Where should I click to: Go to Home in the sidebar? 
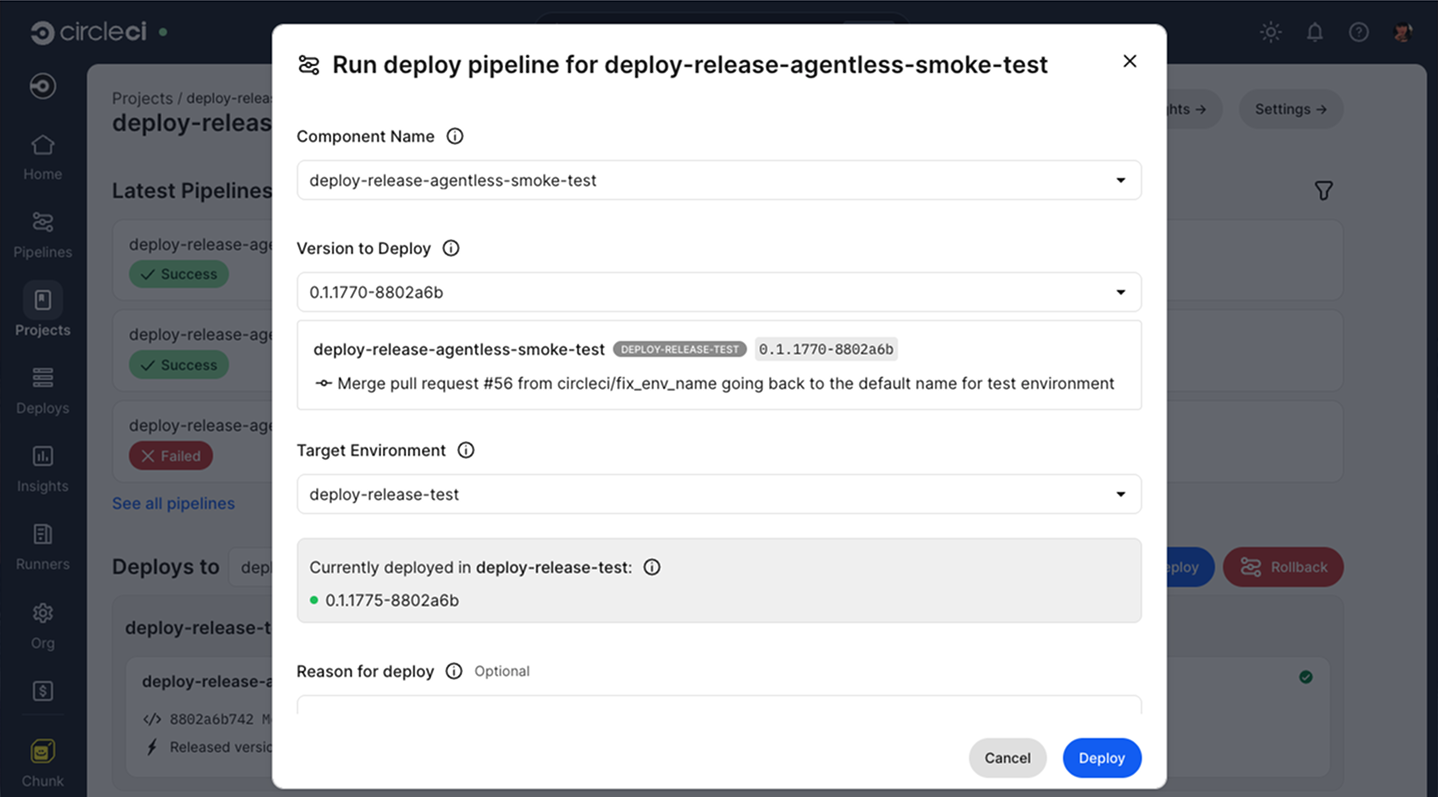[42, 156]
